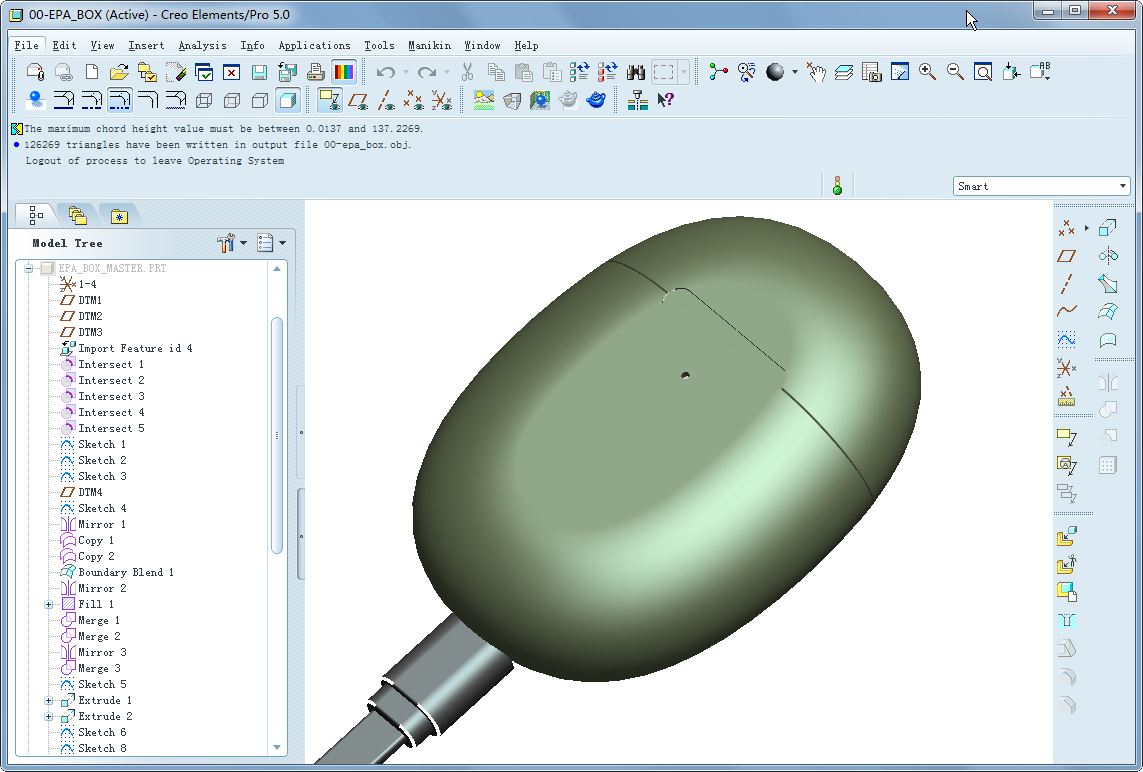Click the Context-sensitive Help arrow icon
The image size is (1143, 772).
pyautogui.click(x=665, y=100)
